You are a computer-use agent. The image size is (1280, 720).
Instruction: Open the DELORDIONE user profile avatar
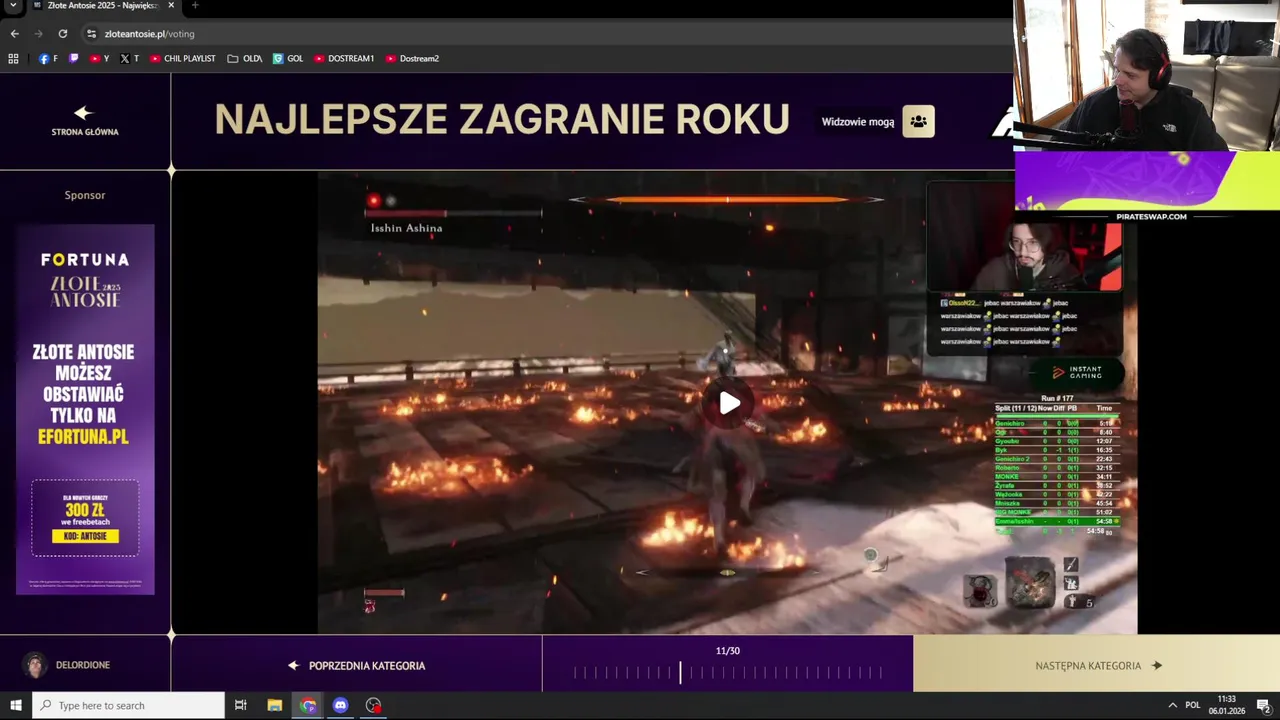(36, 665)
